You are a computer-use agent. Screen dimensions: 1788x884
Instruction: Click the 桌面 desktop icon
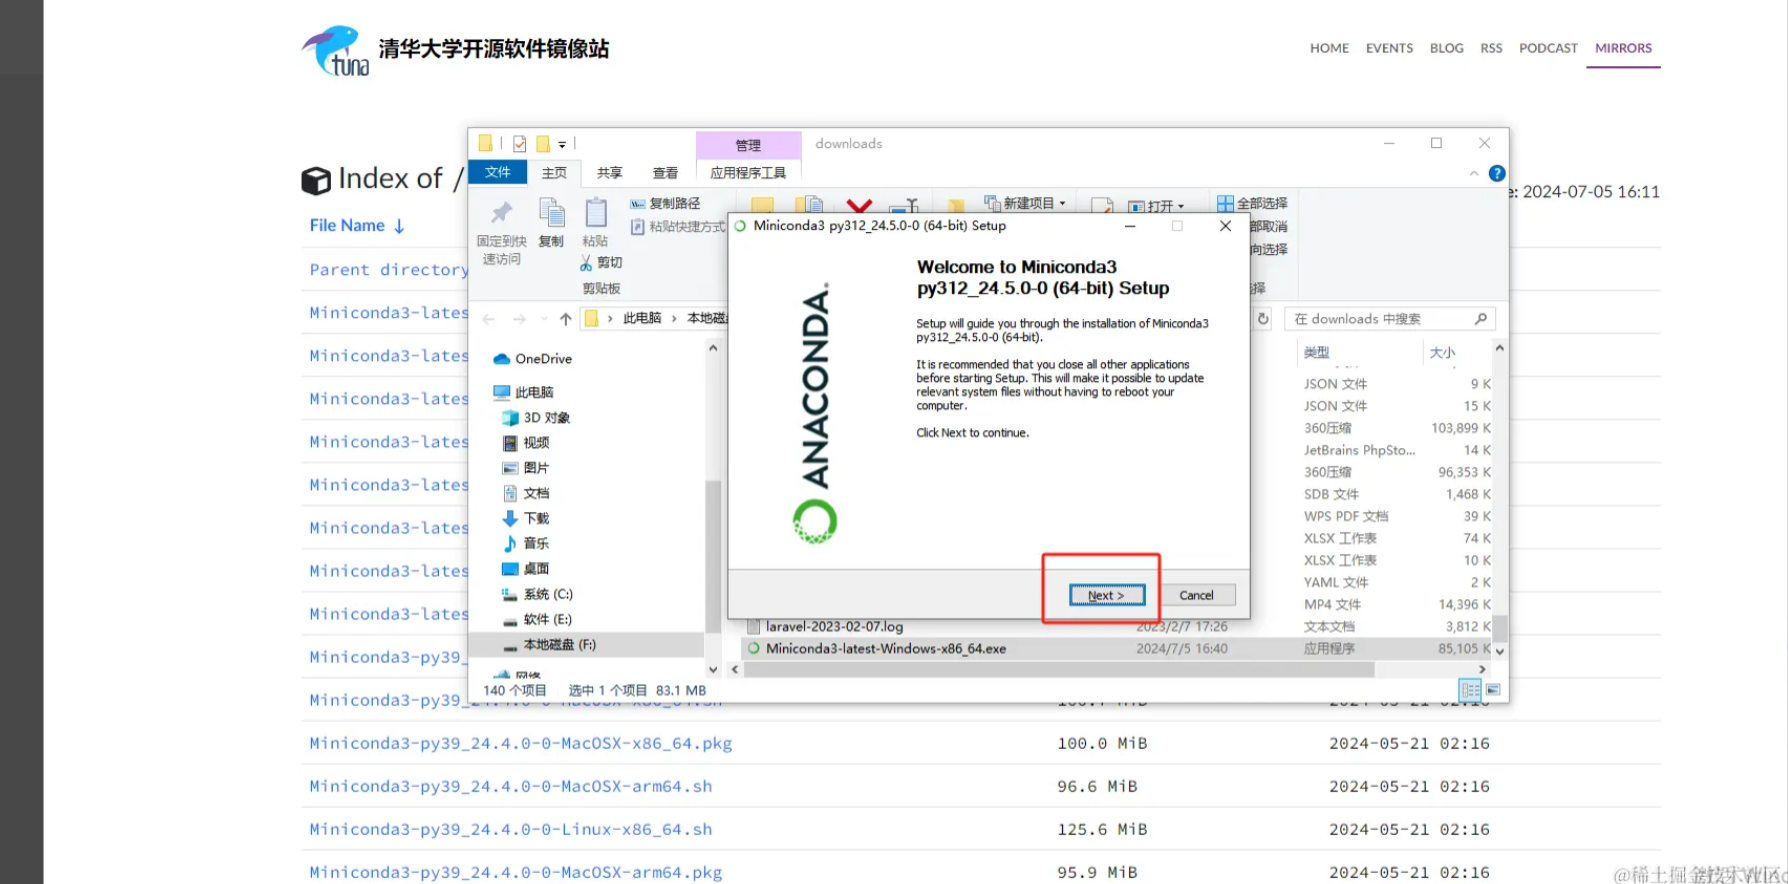[x=510, y=569]
